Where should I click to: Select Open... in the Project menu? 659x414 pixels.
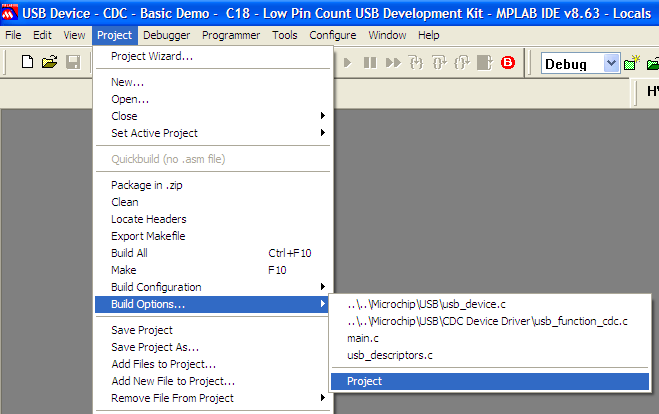(212, 99)
